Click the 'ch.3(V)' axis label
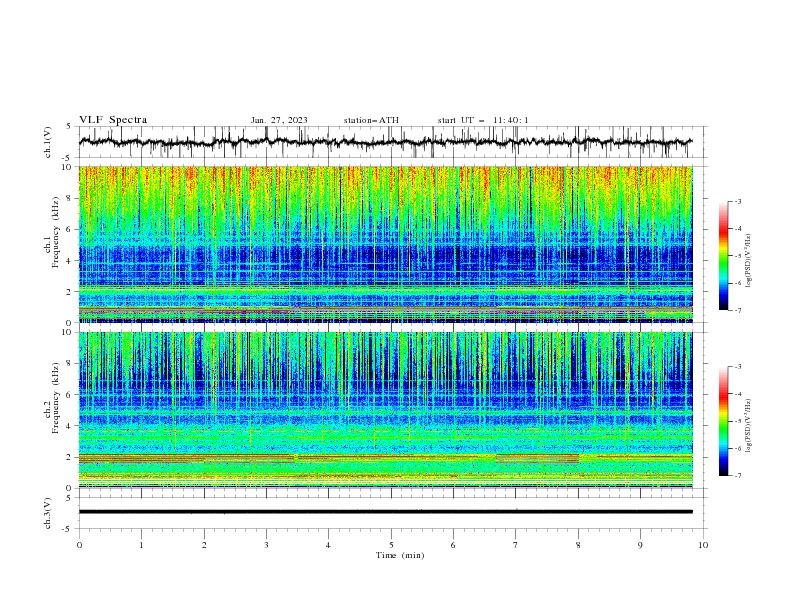 48,513
